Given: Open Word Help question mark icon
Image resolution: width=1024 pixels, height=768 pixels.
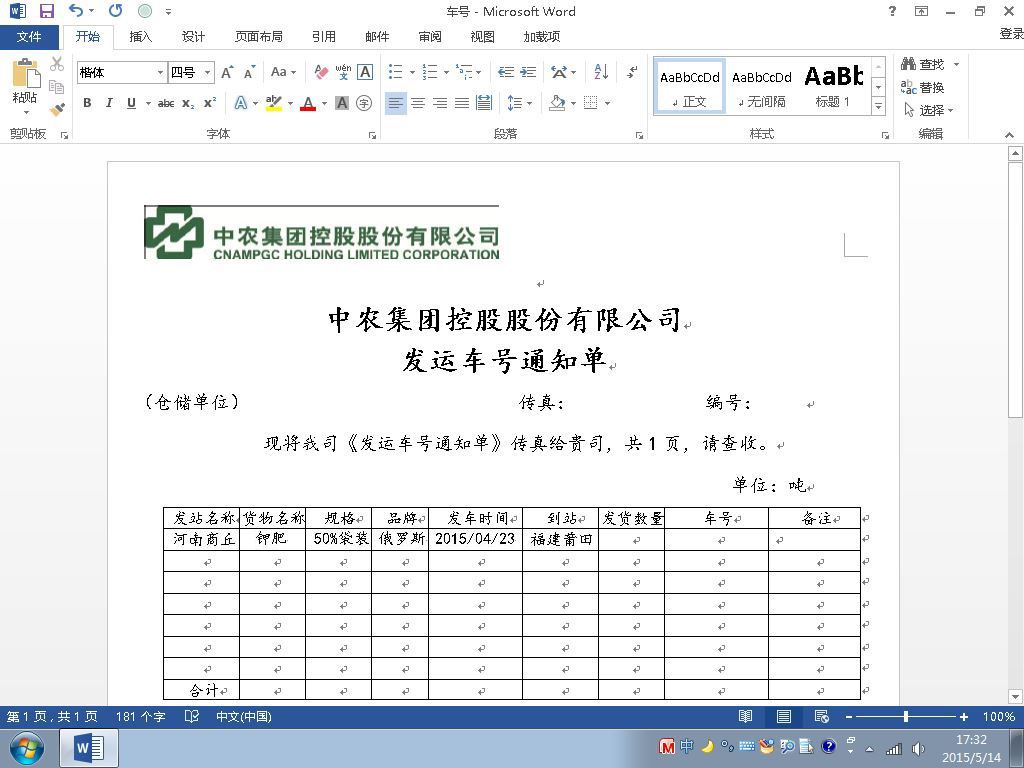Looking at the screenshot, I should 892,11.
